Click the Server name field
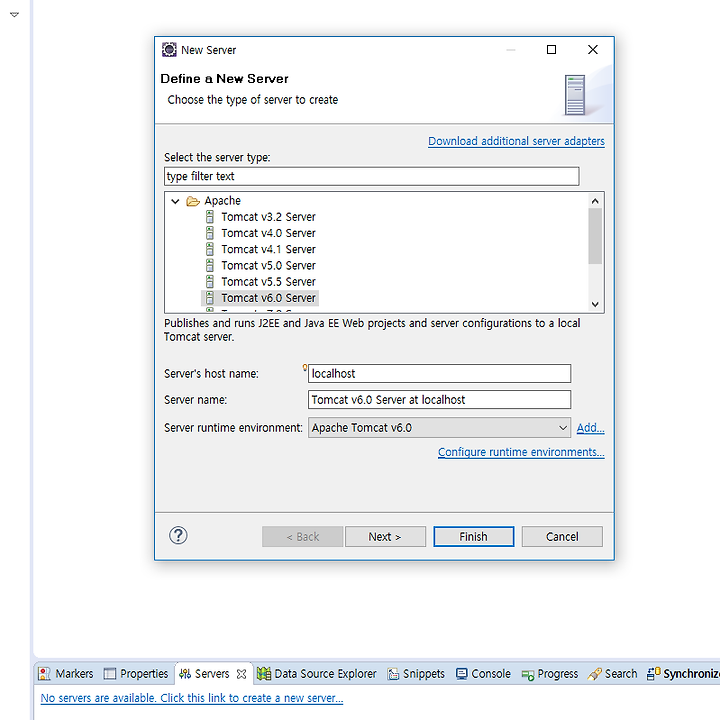720x720 pixels. pyautogui.click(x=439, y=399)
